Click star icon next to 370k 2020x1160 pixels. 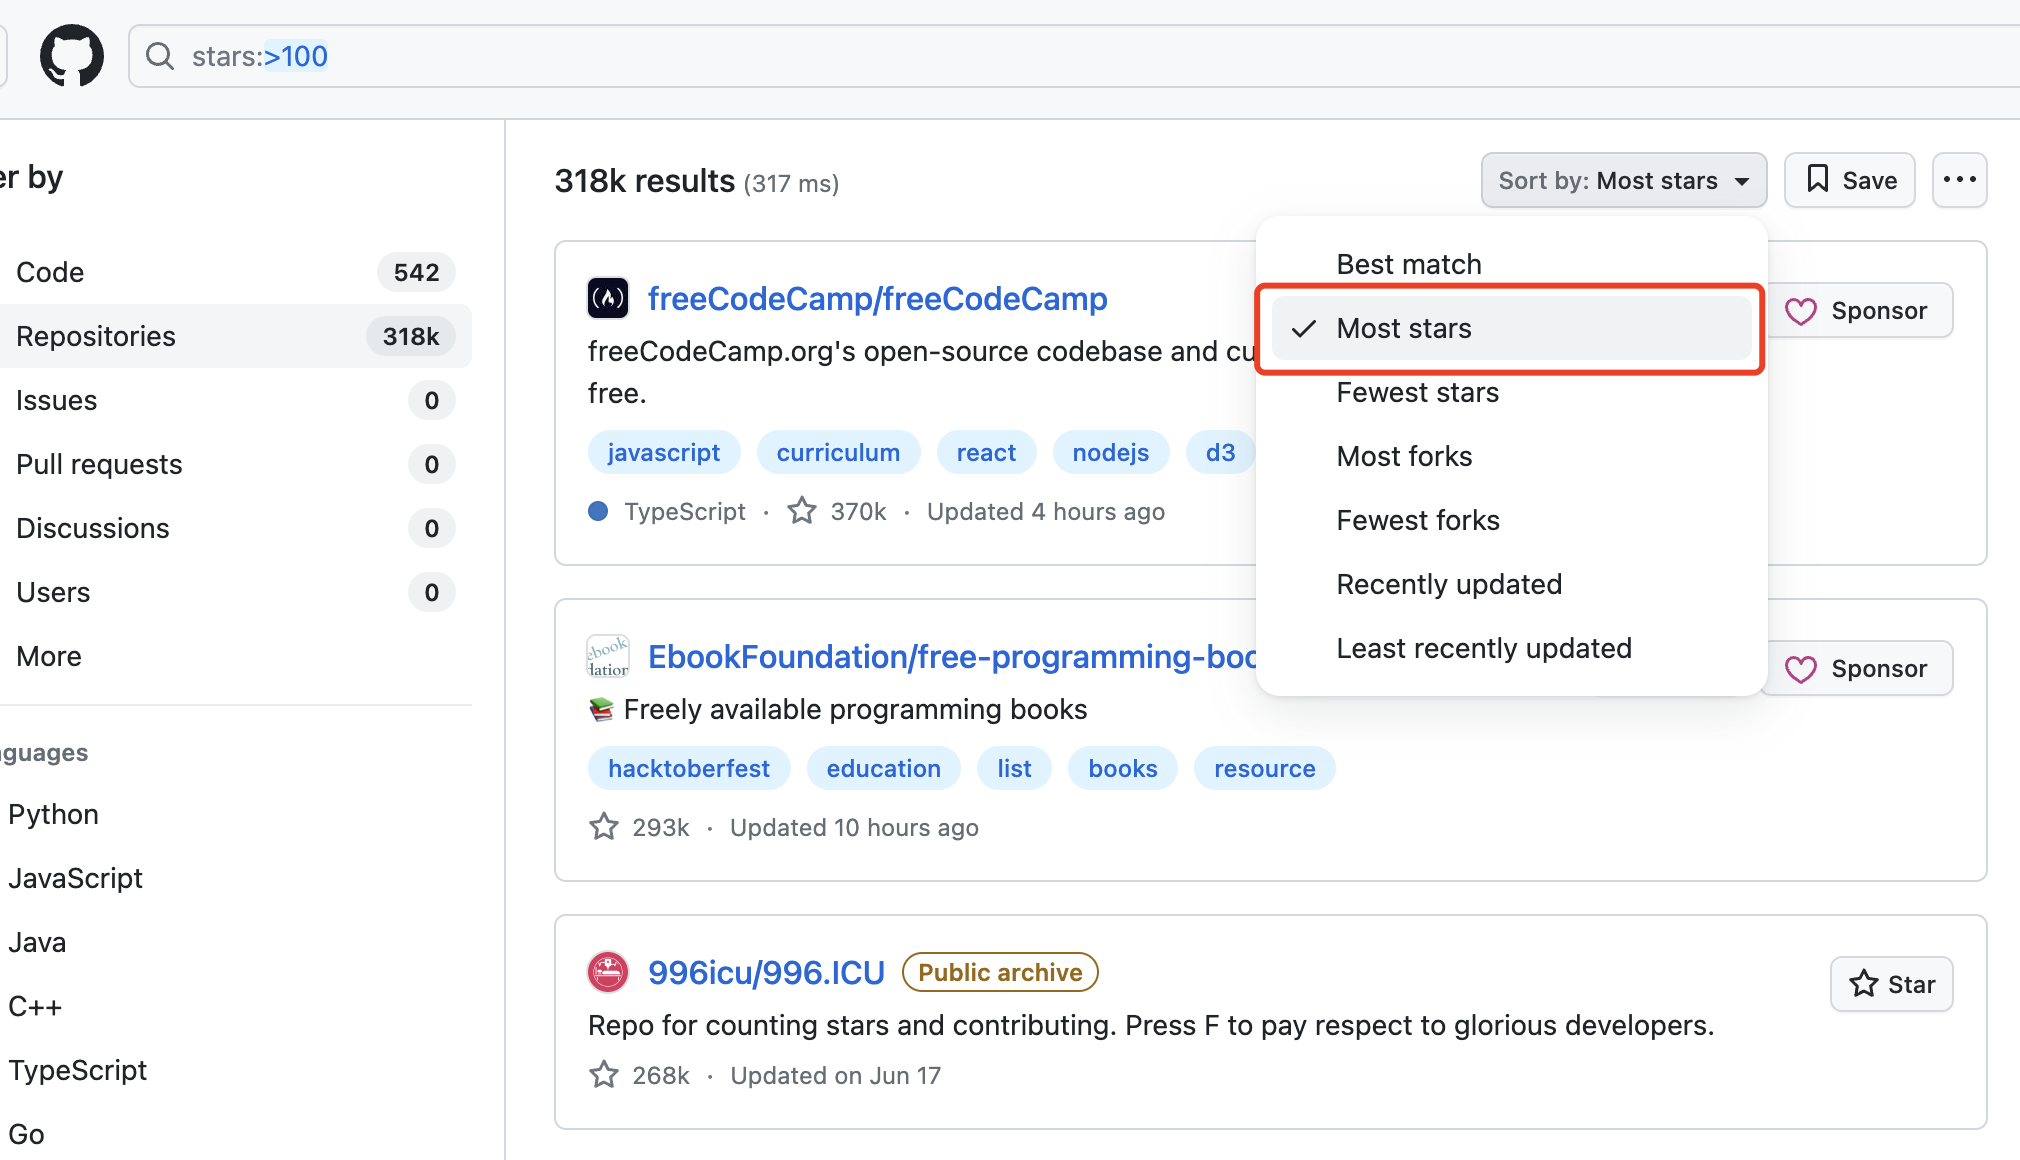[802, 511]
